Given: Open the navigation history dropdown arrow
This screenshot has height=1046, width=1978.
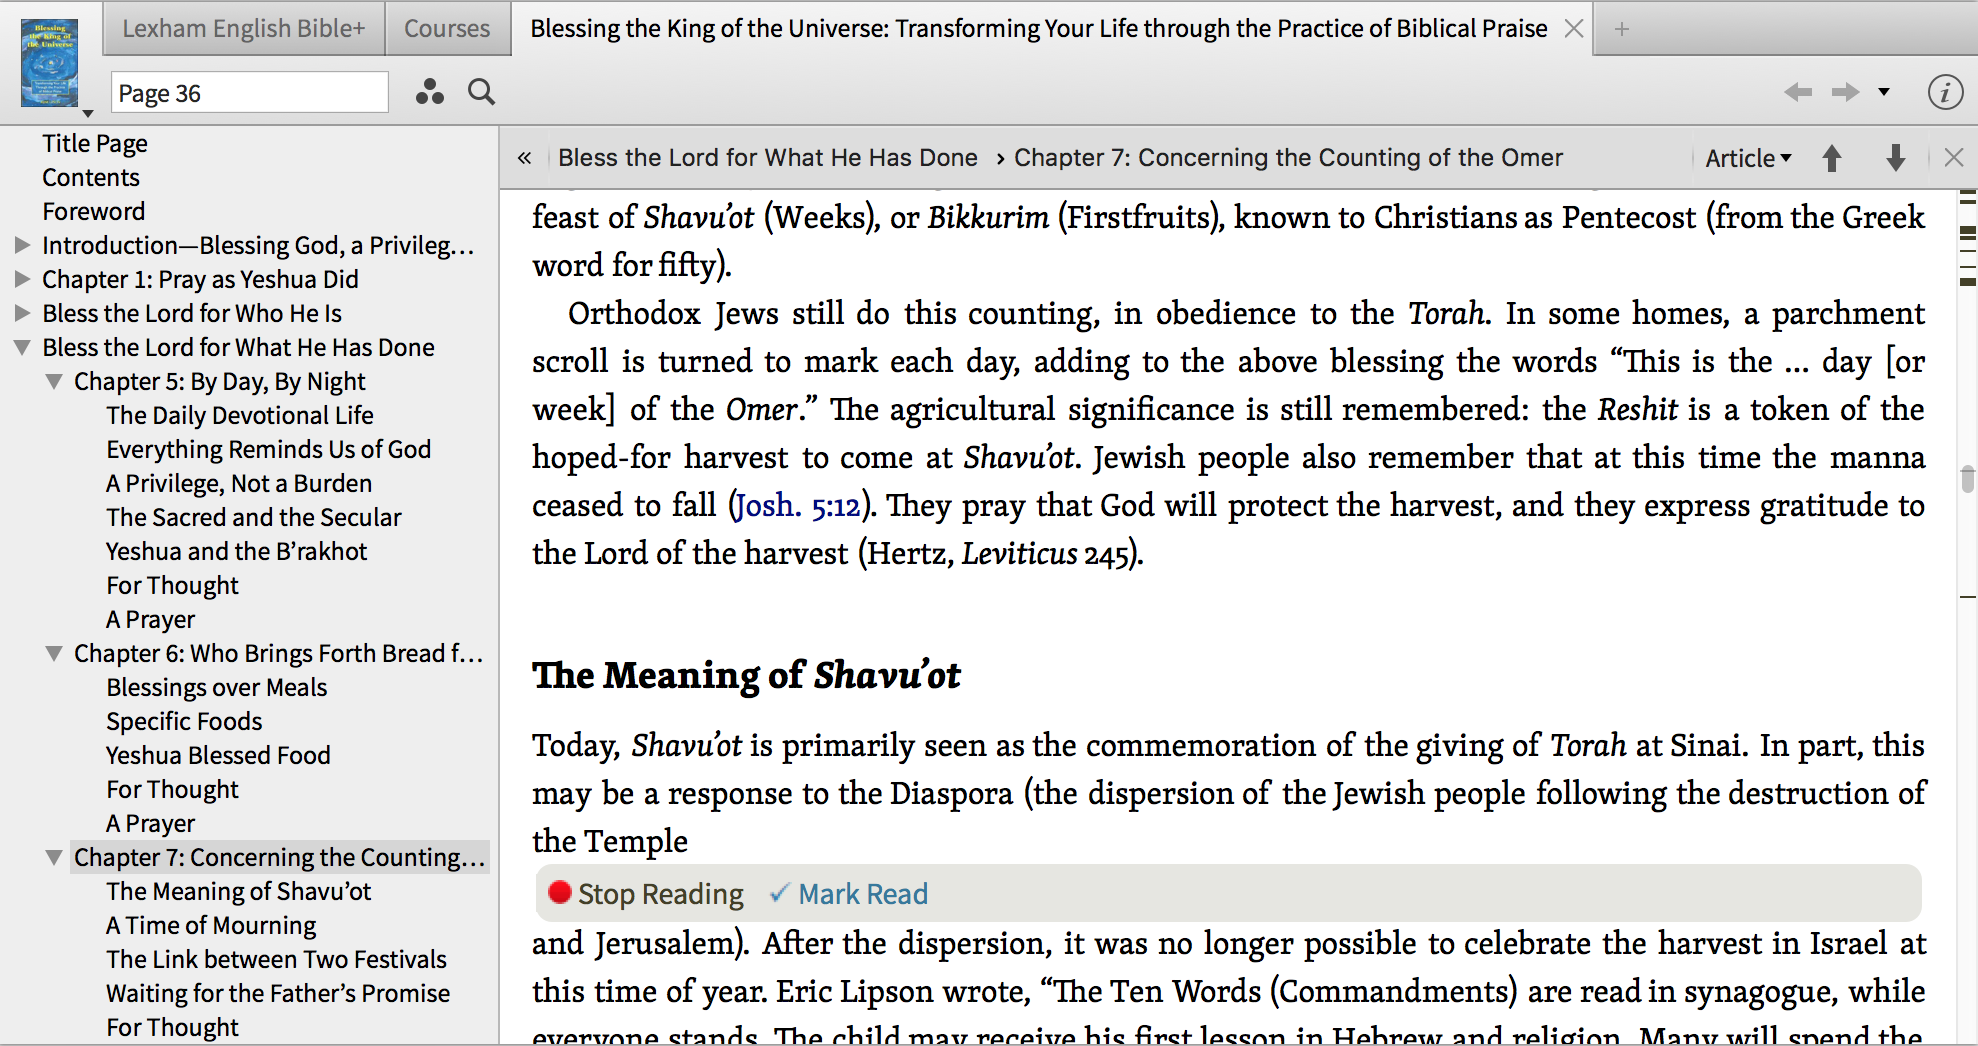Looking at the screenshot, I should coord(1884,93).
